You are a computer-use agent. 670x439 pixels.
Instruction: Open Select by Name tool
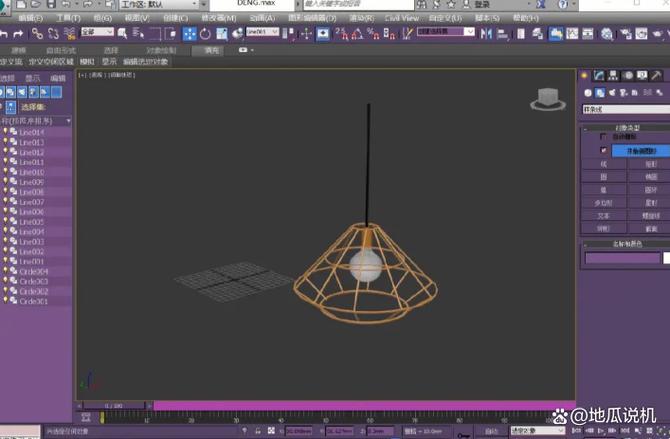click(x=138, y=33)
